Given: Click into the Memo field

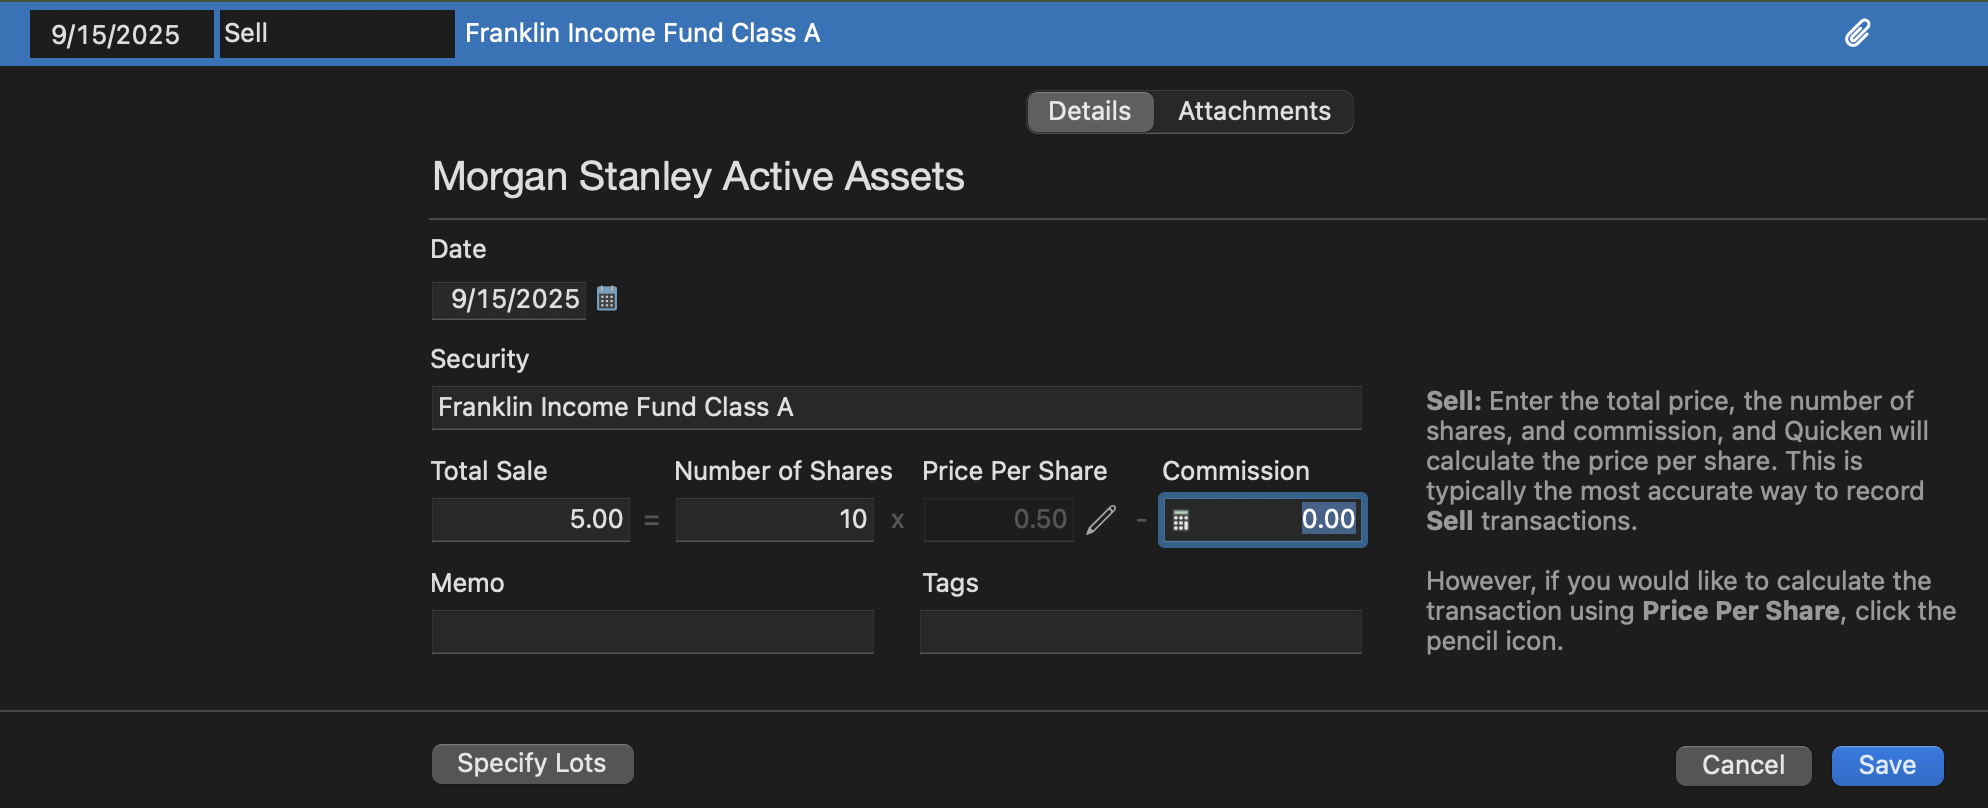Looking at the screenshot, I should tap(652, 632).
